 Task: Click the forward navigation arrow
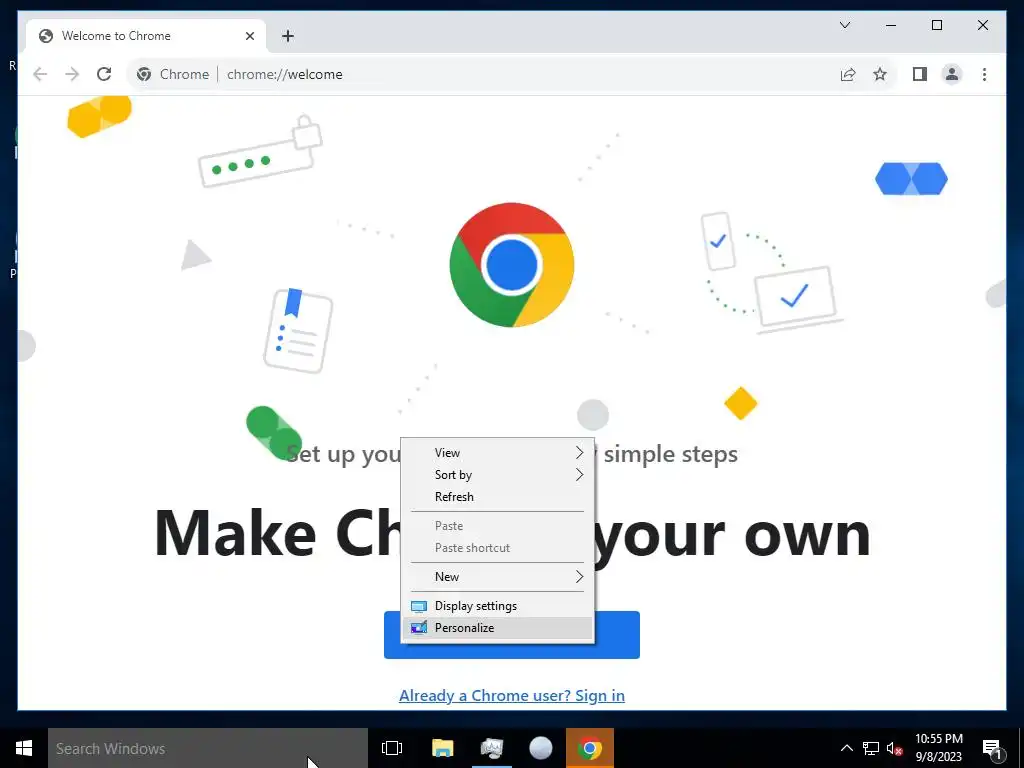[x=72, y=74]
